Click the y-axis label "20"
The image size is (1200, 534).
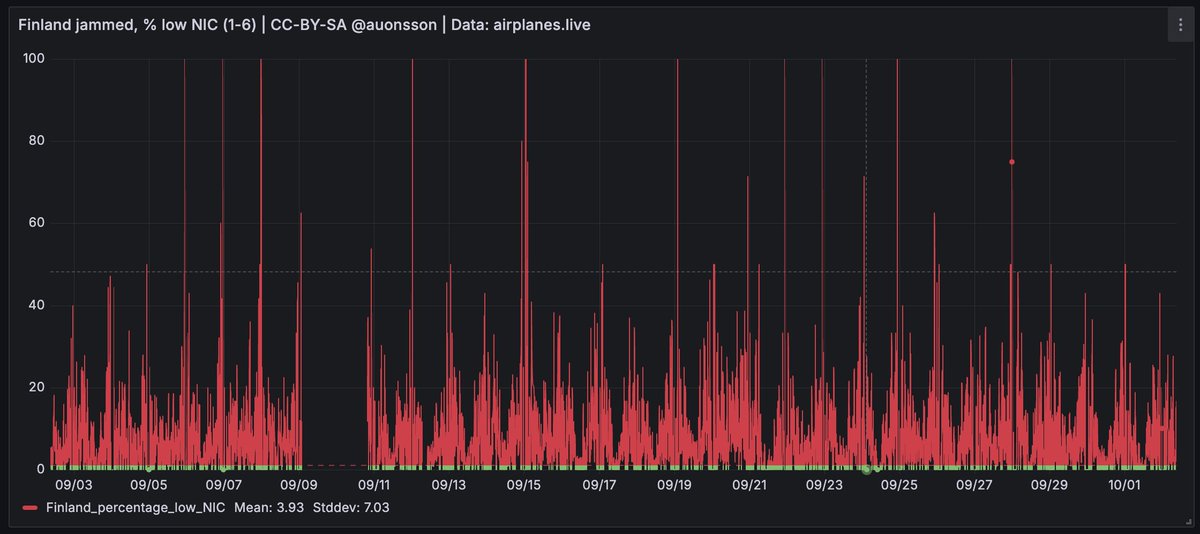[38, 387]
